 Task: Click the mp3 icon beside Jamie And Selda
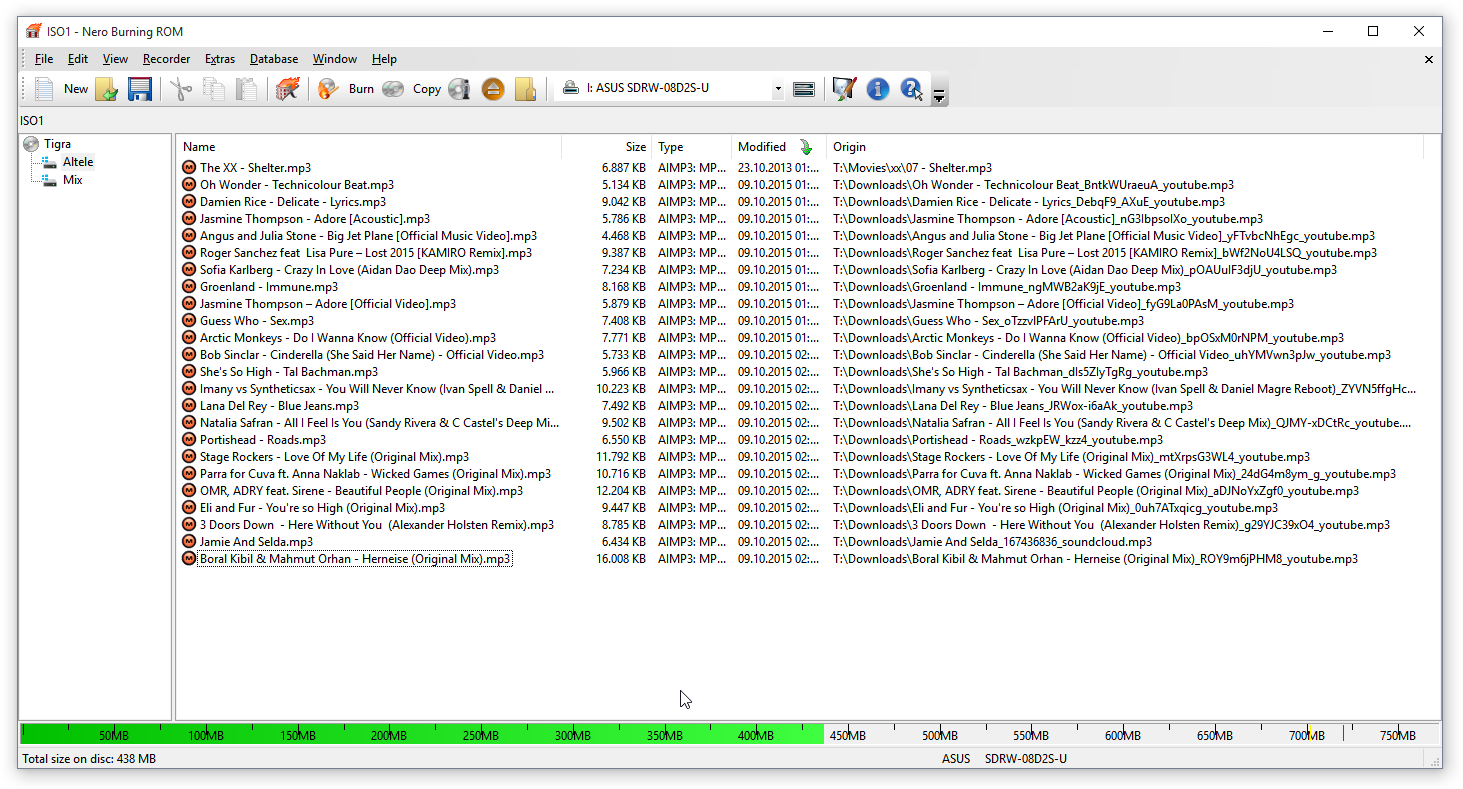(x=189, y=542)
